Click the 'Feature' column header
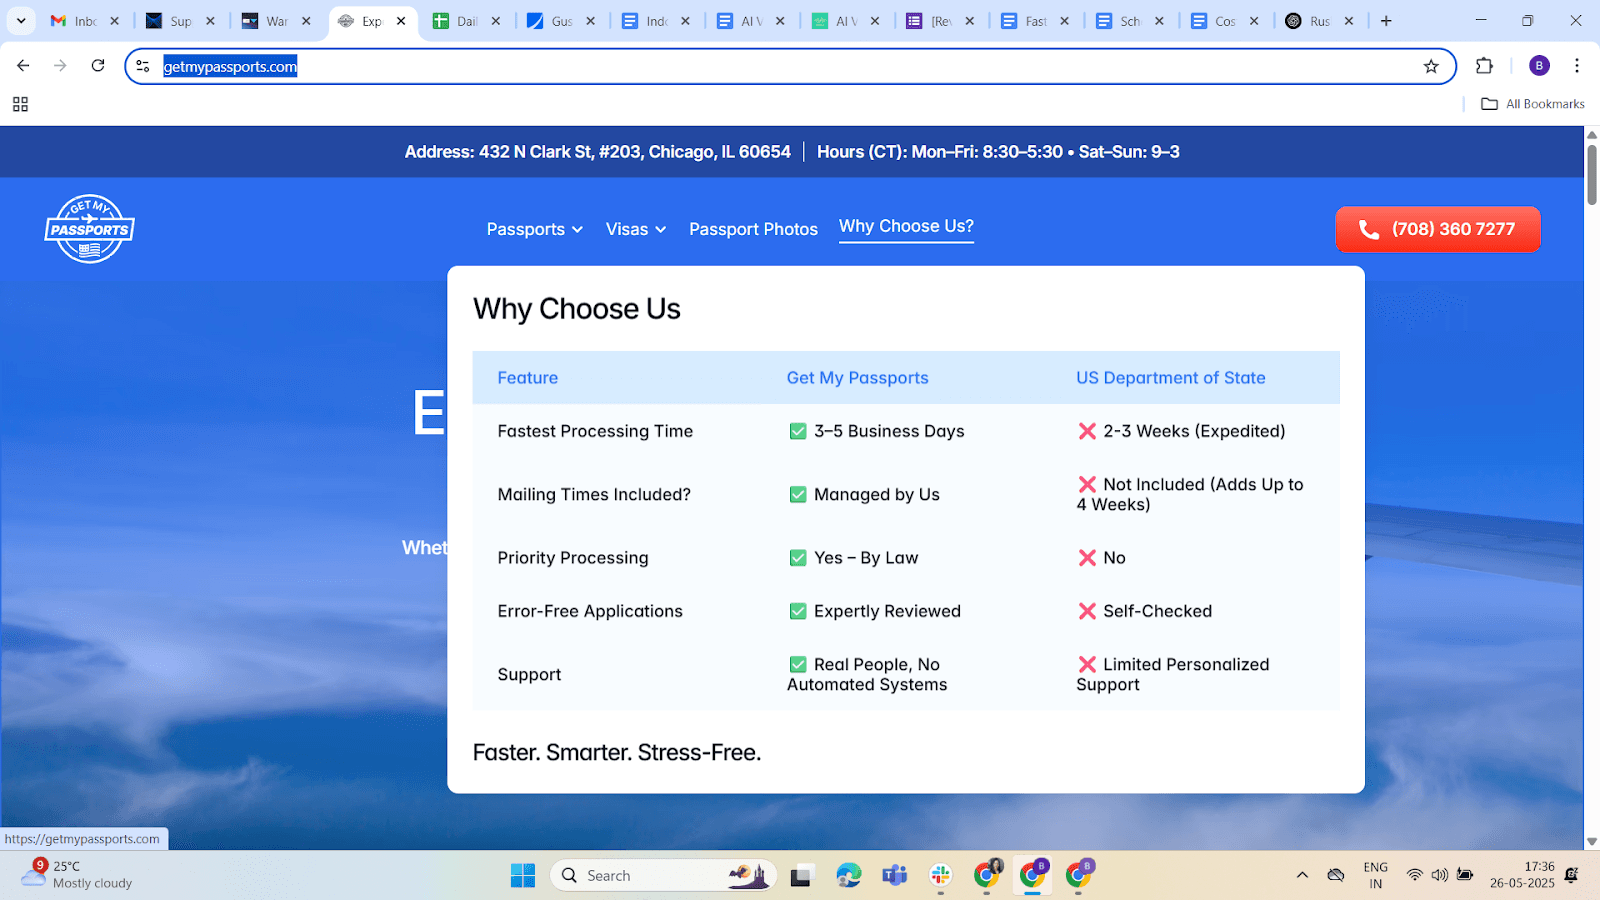This screenshot has height=900, width=1600. pos(528,378)
